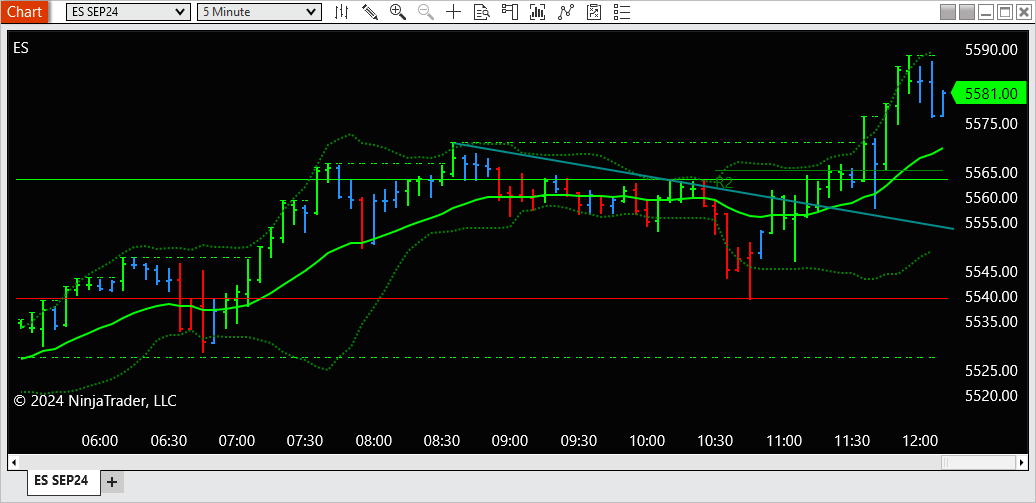
Task: Select the crosshair cursor icon
Action: click(453, 11)
